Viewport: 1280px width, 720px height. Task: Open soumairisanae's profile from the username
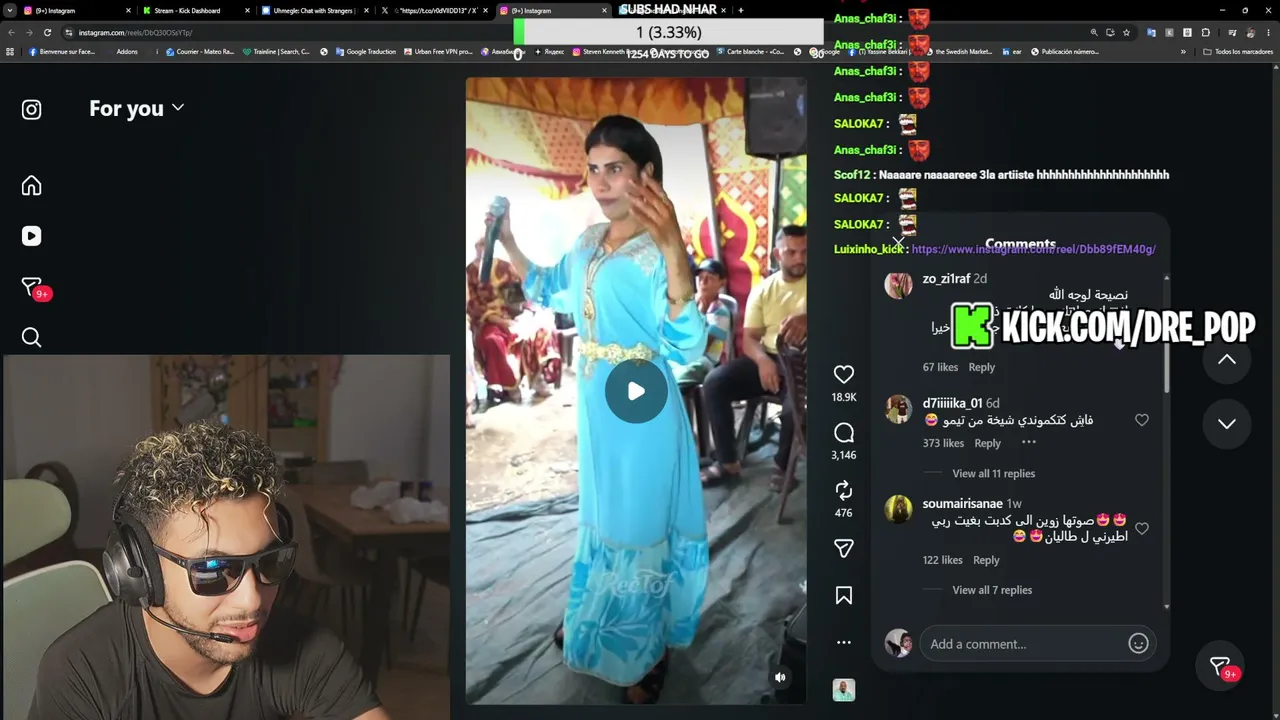[x=962, y=504]
